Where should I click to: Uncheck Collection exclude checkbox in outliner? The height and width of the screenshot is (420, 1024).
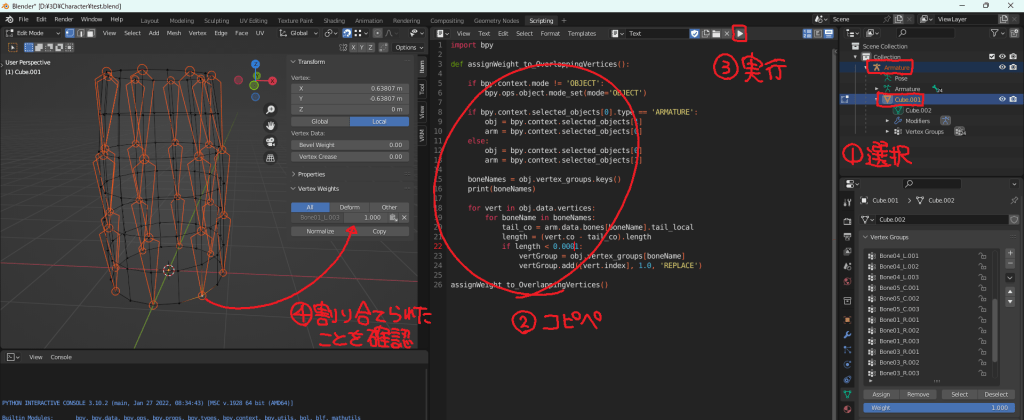pos(991,56)
